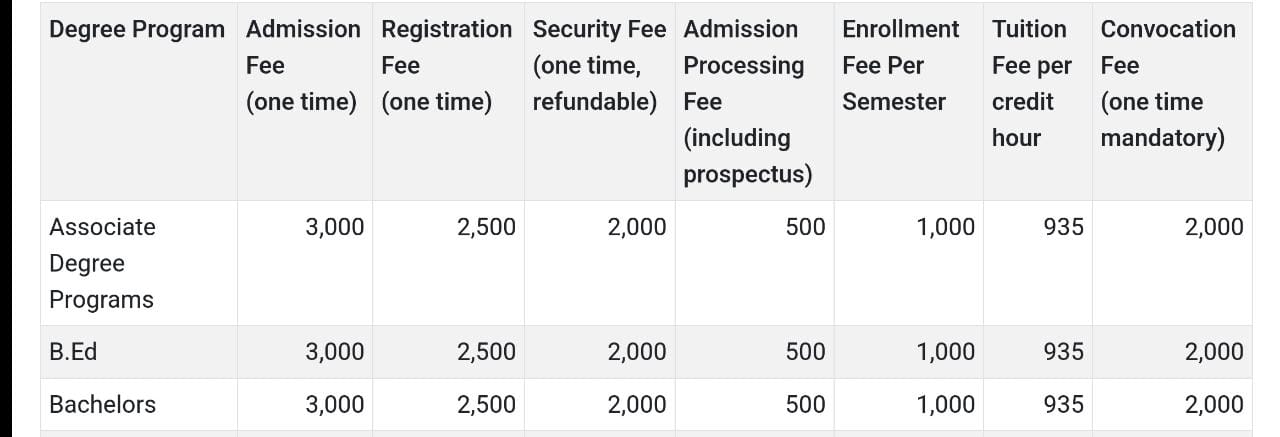This screenshot has width=1280, height=437.
Task: Click Associate Degree processing fee value 500
Action: (x=805, y=228)
